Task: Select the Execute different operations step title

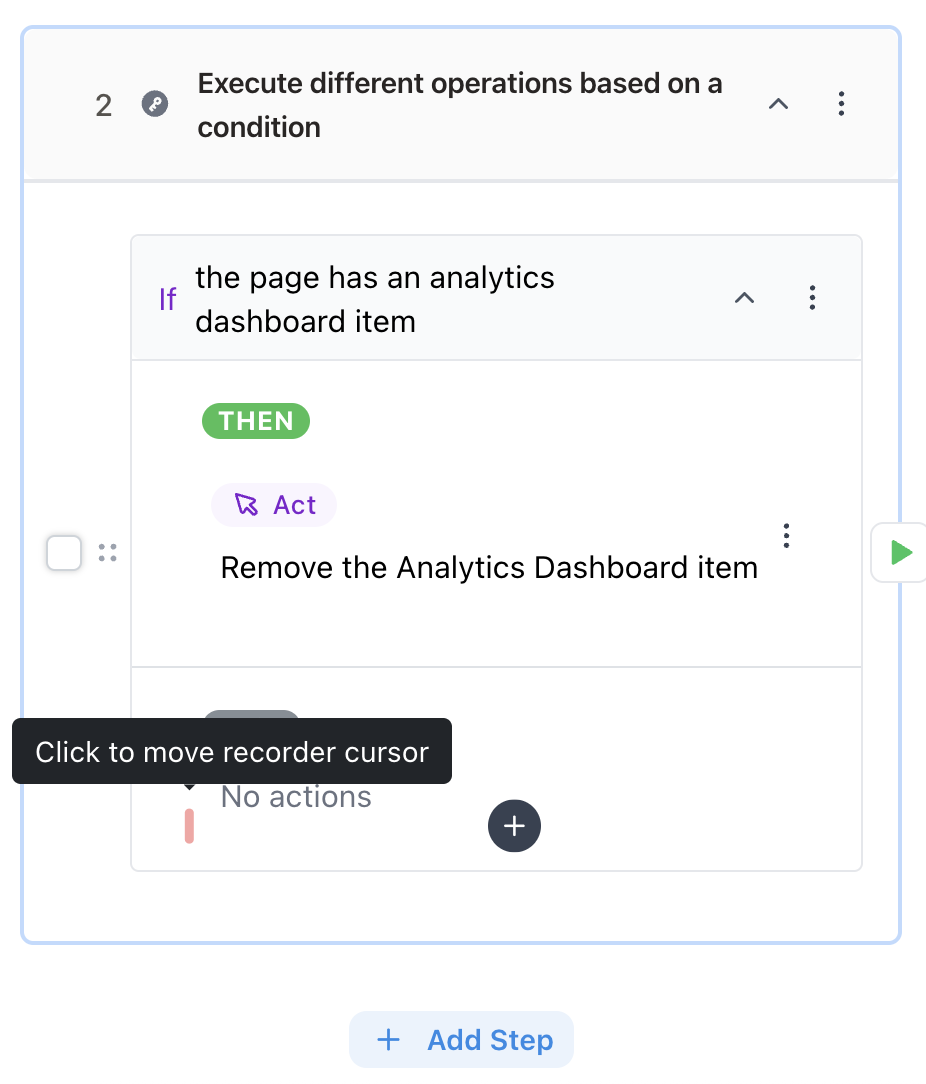Action: point(460,105)
